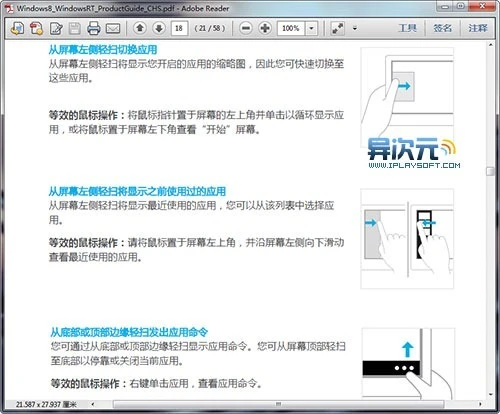Open the 工具 pane
Screen dimensions: 500x414
408,28
